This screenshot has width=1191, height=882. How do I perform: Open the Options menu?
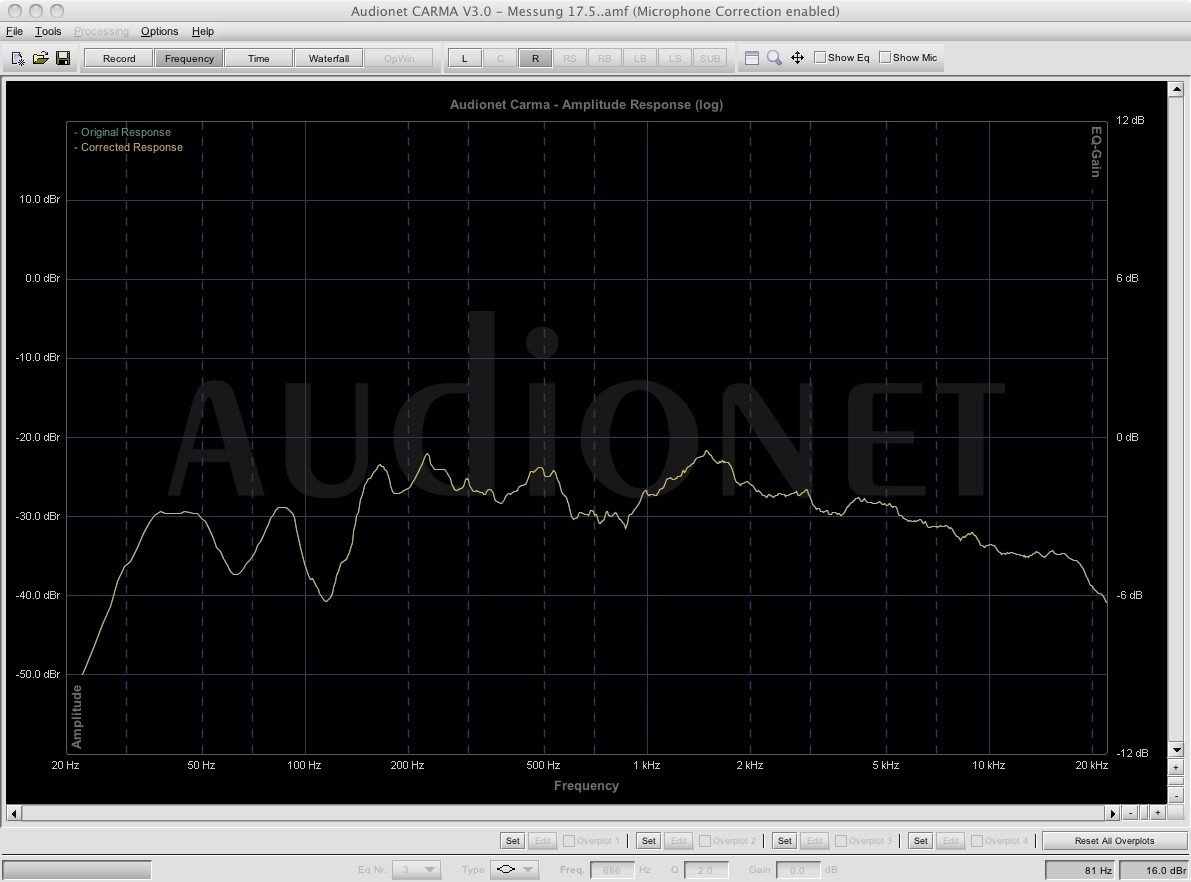click(x=160, y=31)
